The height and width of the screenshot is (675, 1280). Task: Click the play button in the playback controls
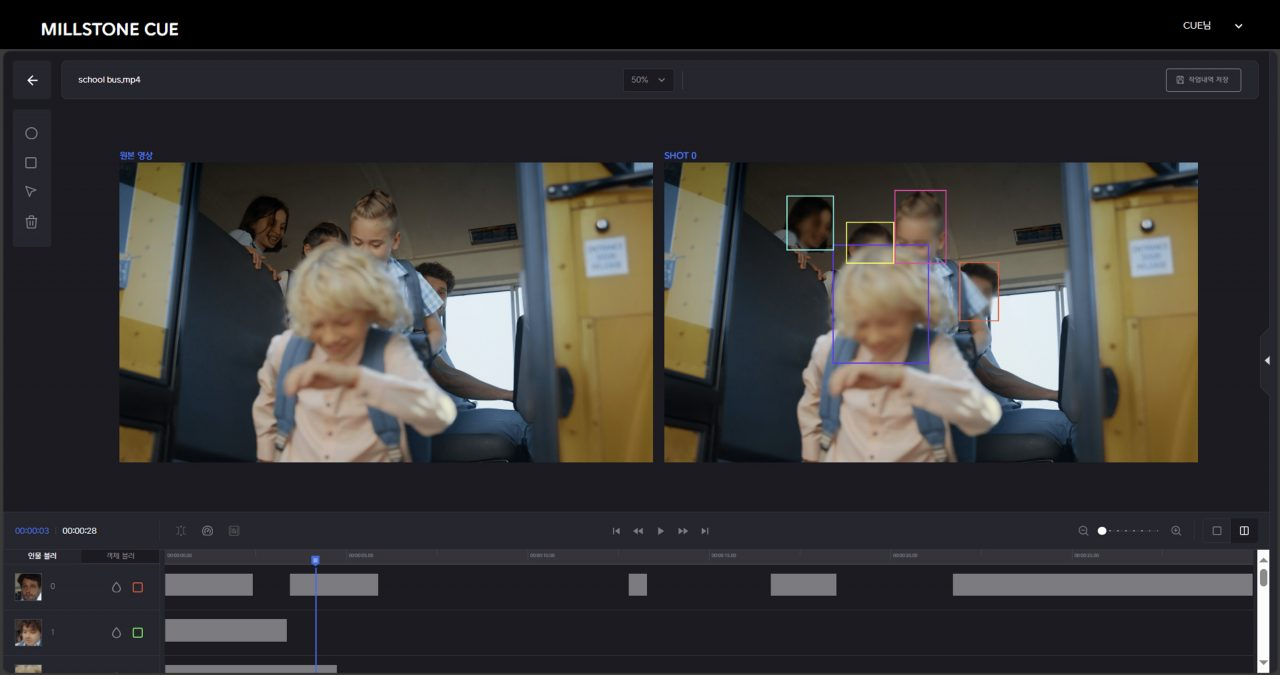(x=661, y=530)
